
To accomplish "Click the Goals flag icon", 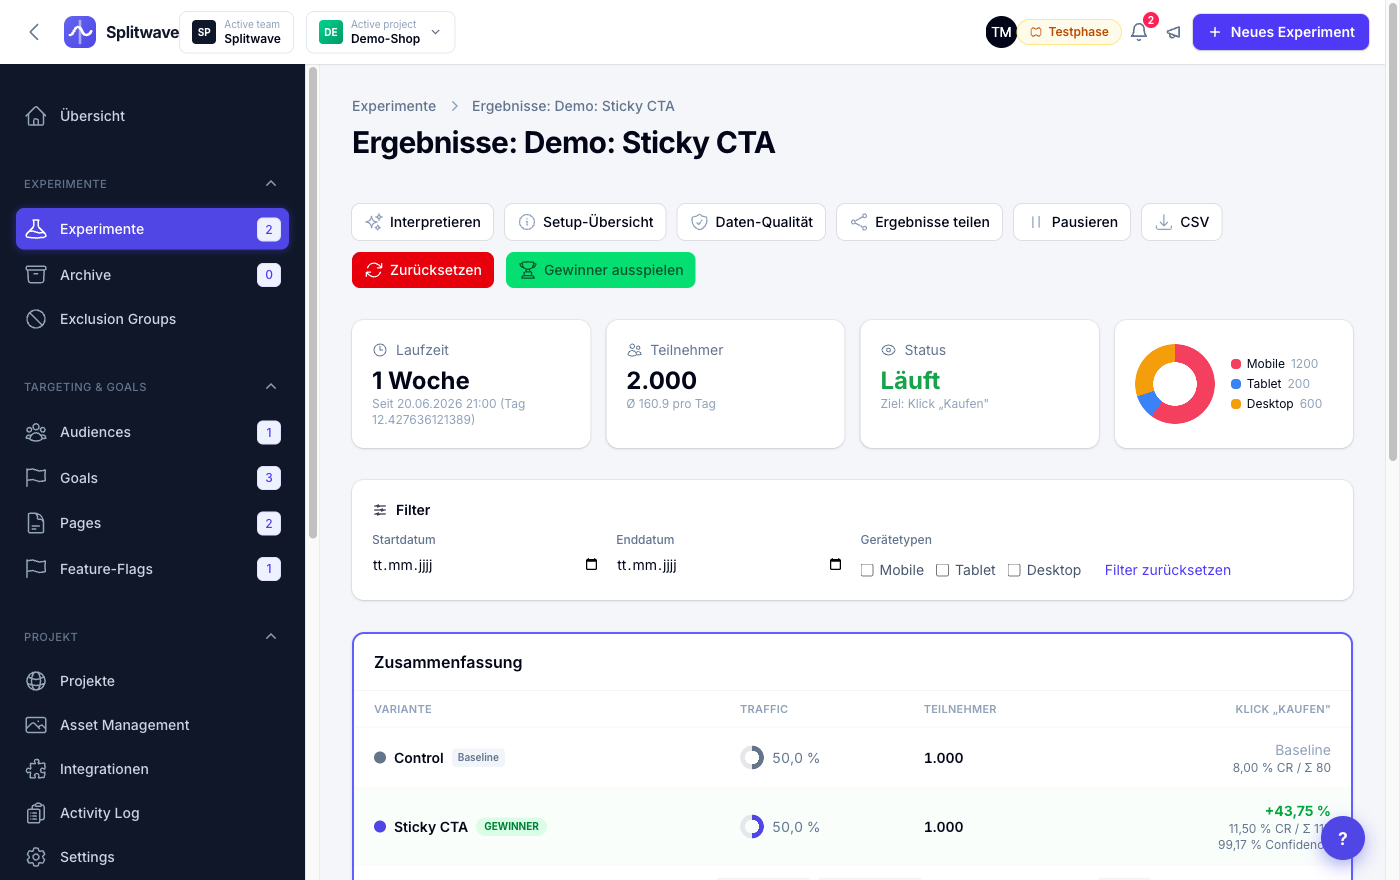I will pyautogui.click(x=36, y=478).
